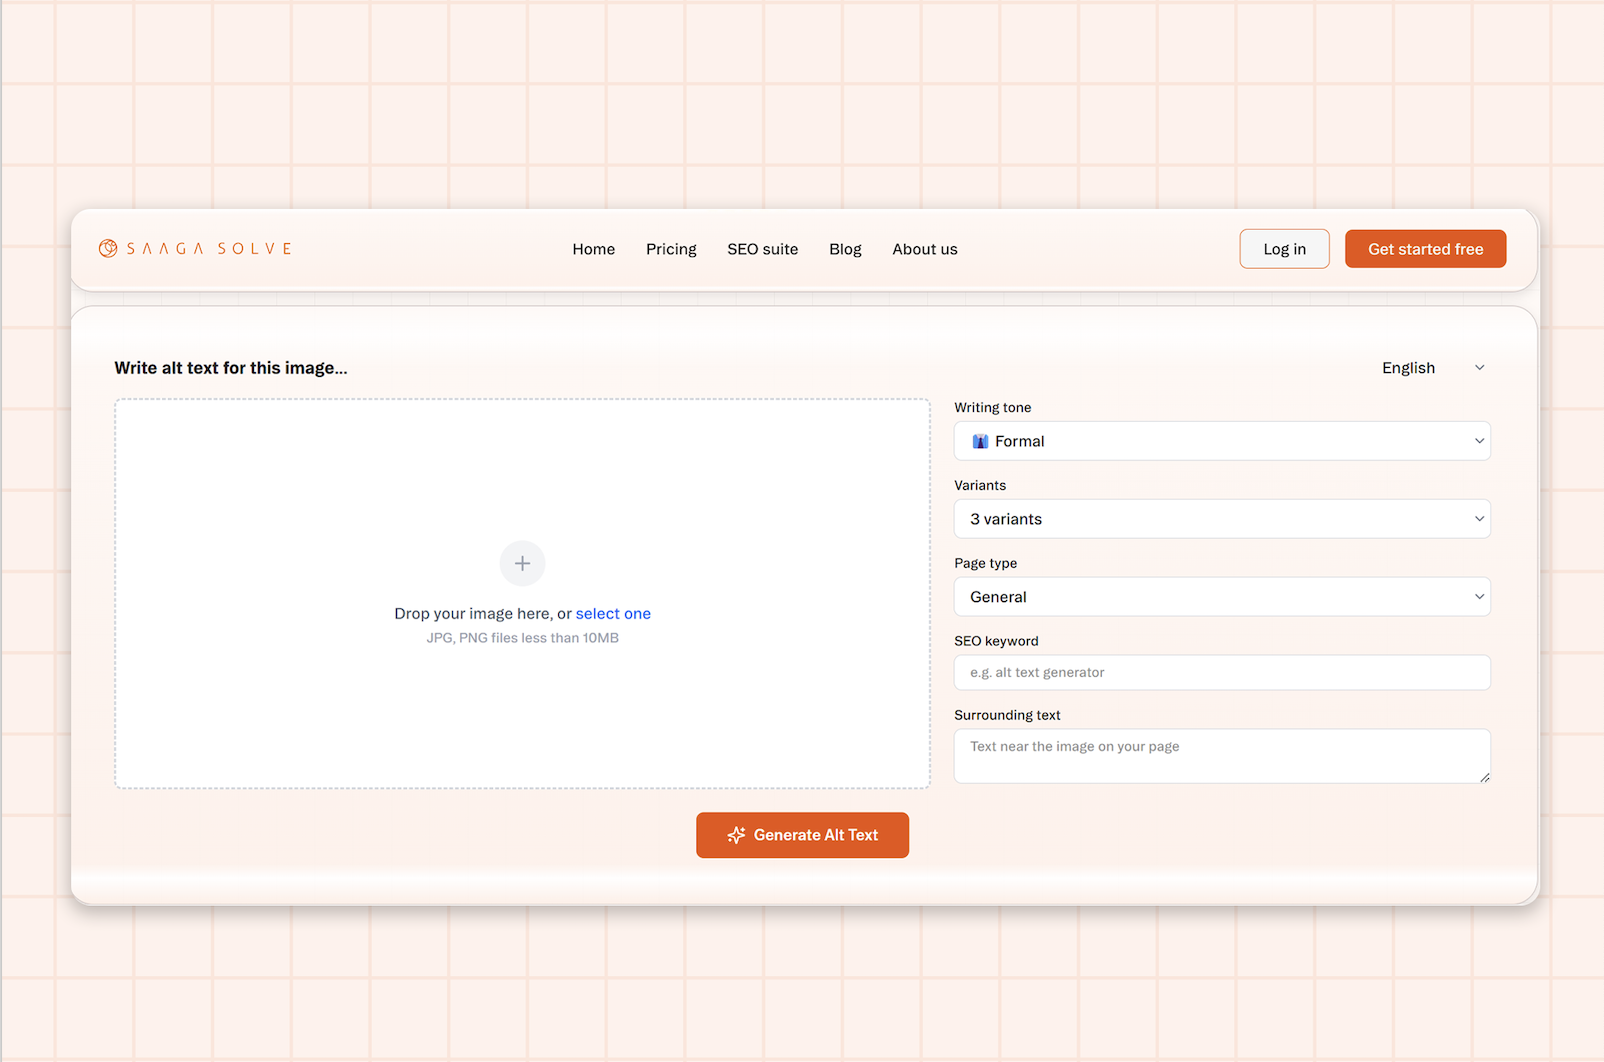Click the briefcase icon beside Formal
The height and width of the screenshot is (1062, 1604).
click(982, 441)
